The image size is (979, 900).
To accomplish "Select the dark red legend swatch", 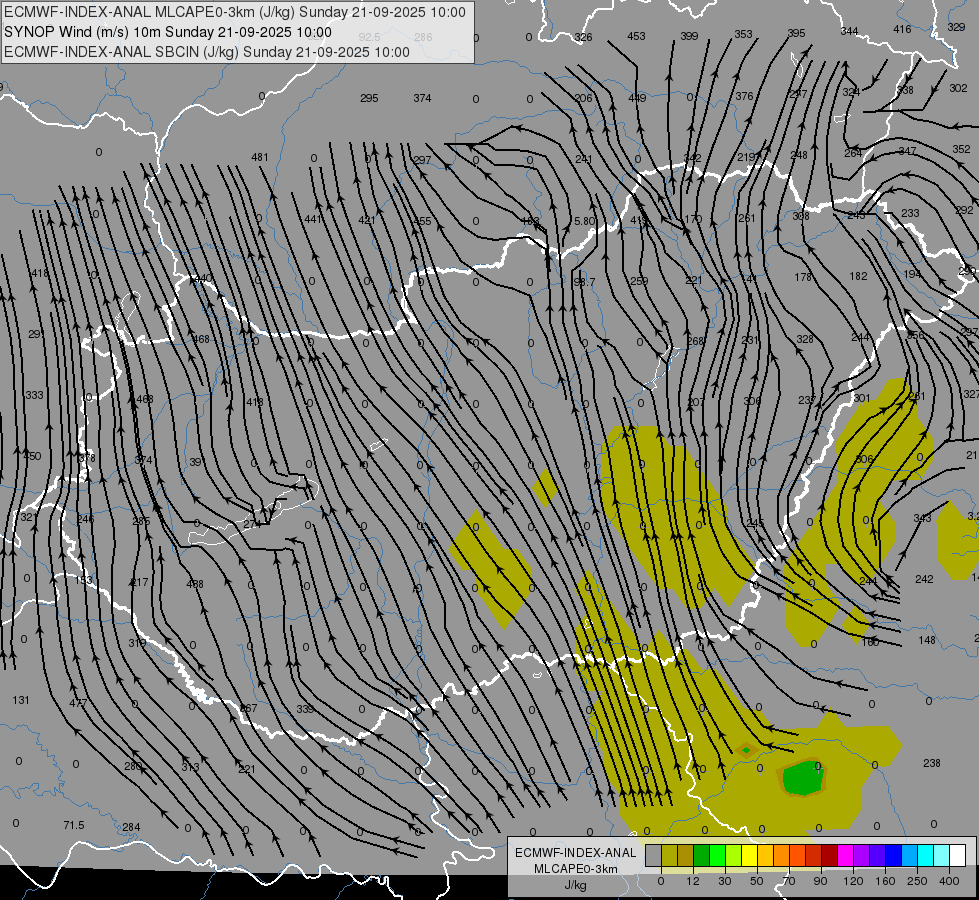I will tap(829, 855).
